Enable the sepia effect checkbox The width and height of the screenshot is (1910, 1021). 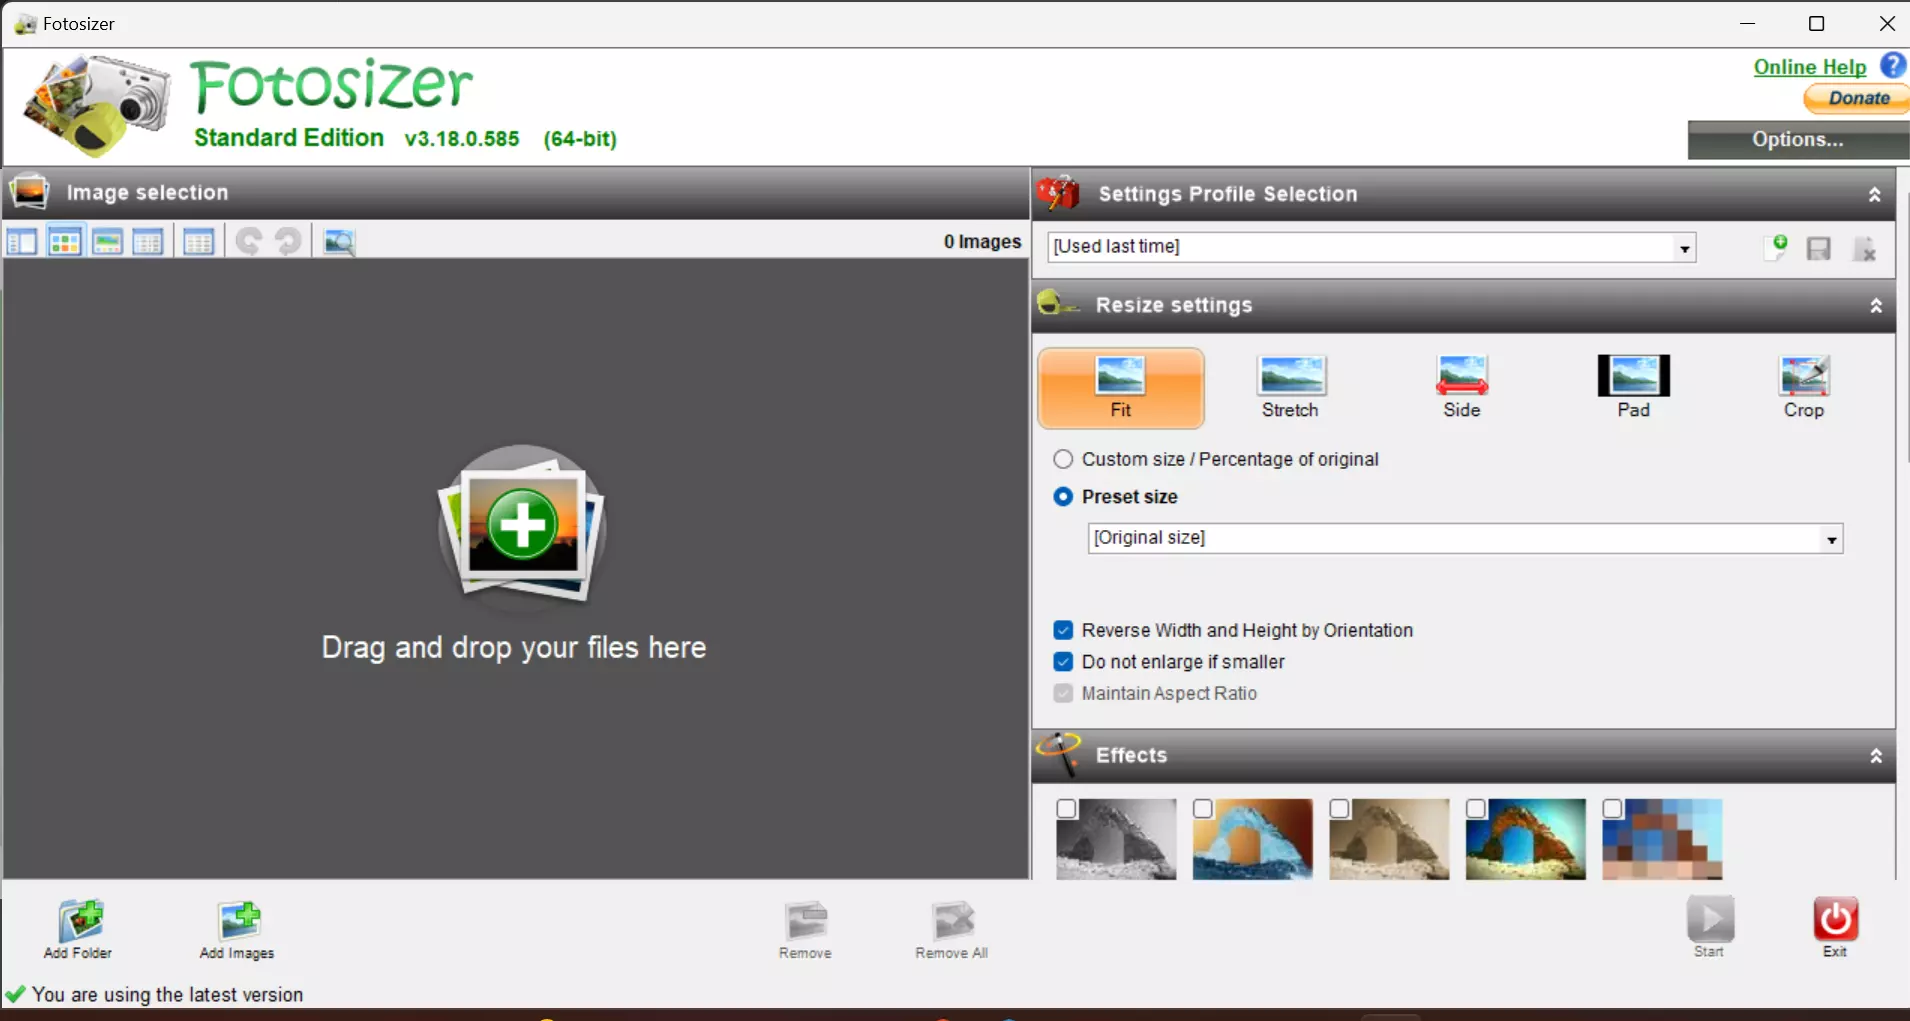1340,809
